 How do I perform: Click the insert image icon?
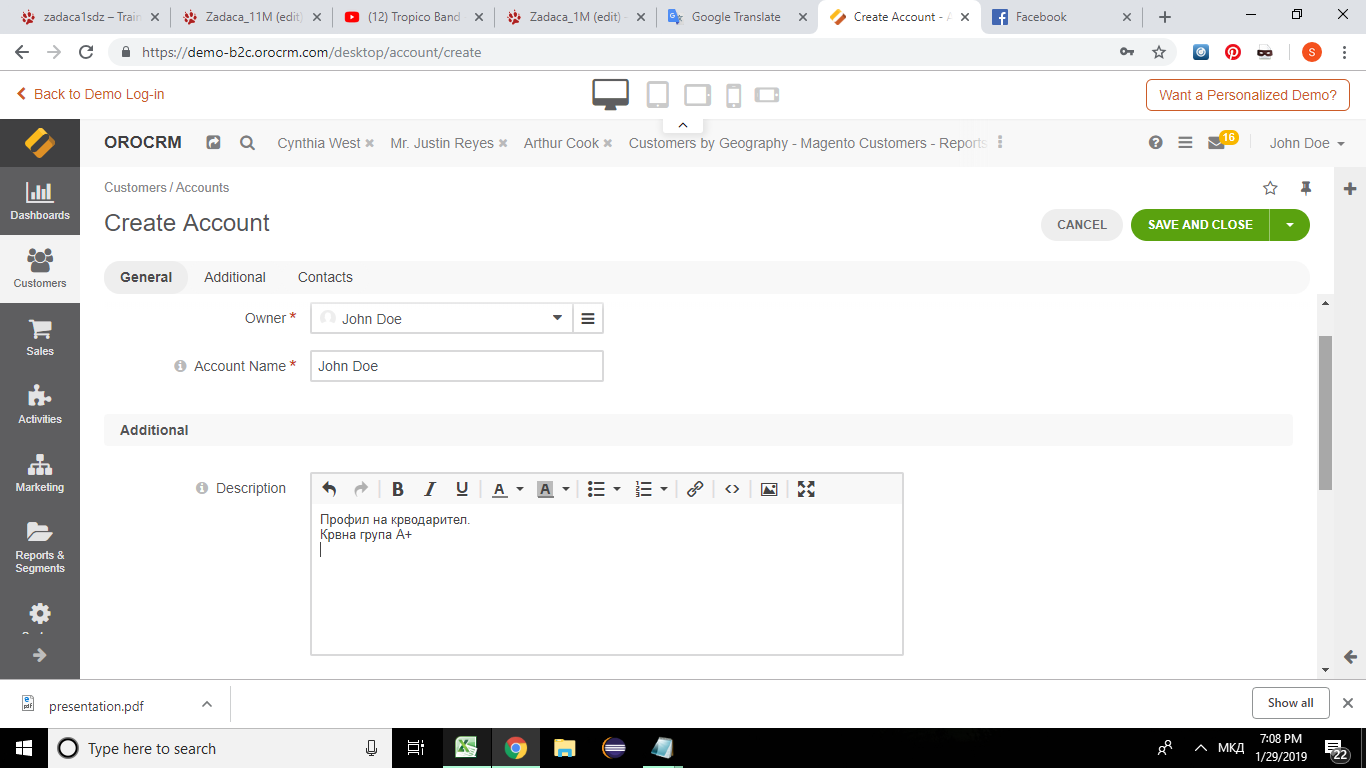click(769, 489)
